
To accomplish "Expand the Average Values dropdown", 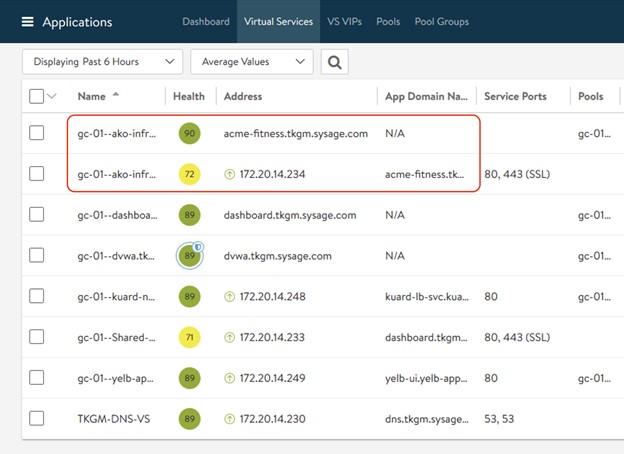I will click(x=251, y=62).
